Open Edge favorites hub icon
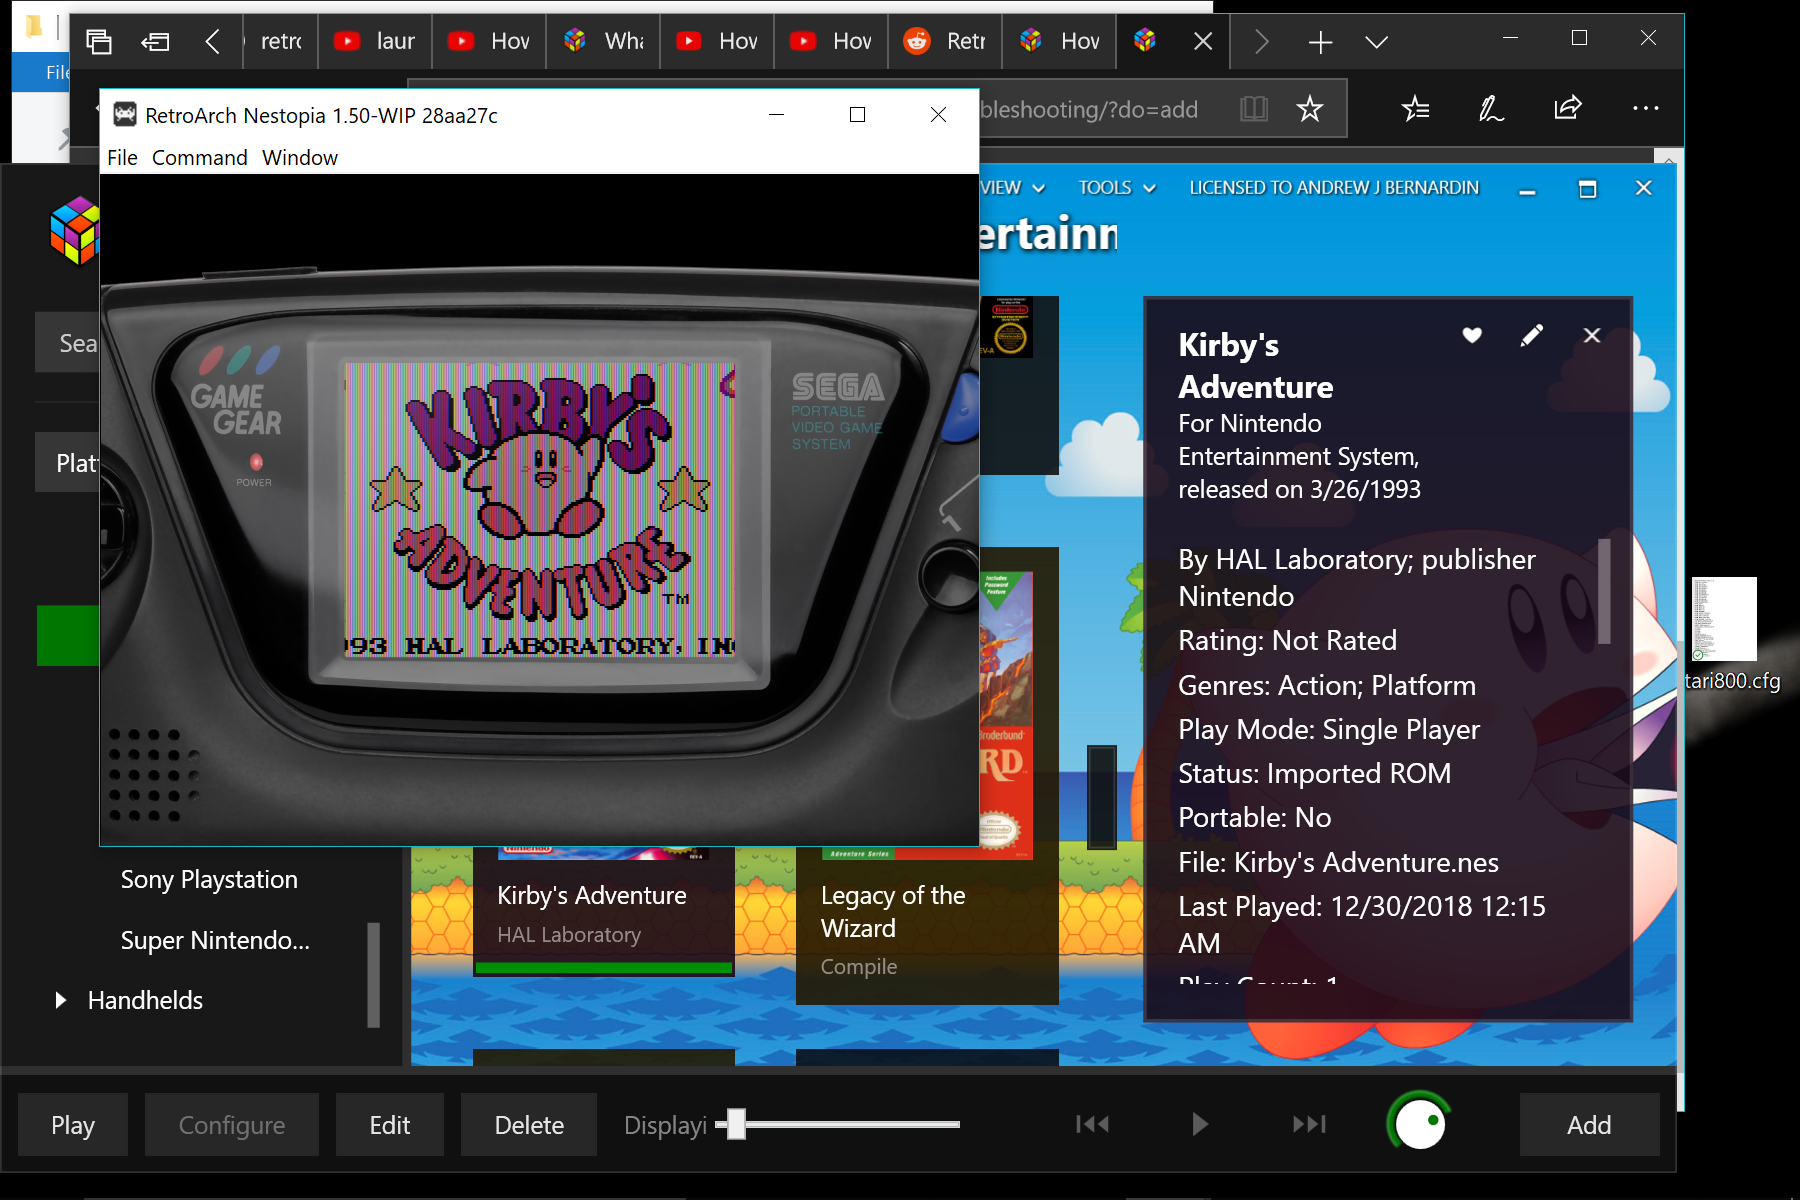This screenshot has width=1800, height=1200. click(x=1415, y=108)
